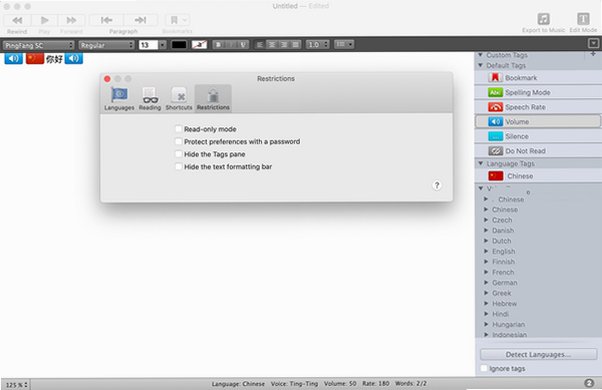Click the Edit Mode icon
The image size is (602, 390).
click(x=583, y=19)
